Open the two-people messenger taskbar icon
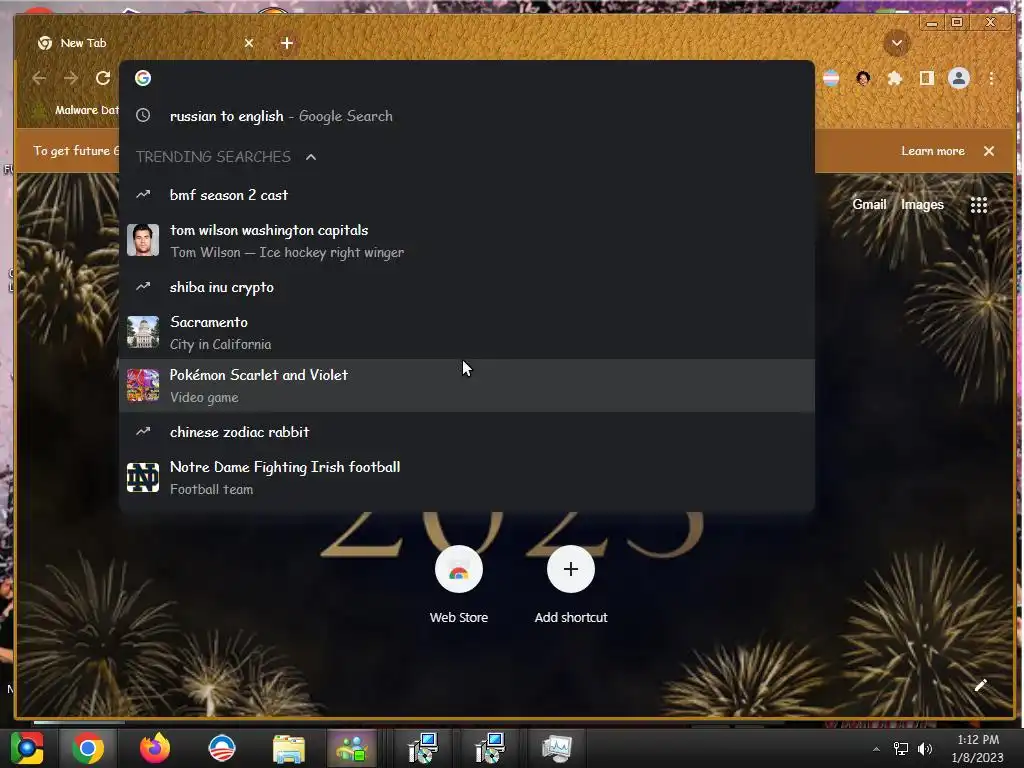 pyautogui.click(x=353, y=748)
